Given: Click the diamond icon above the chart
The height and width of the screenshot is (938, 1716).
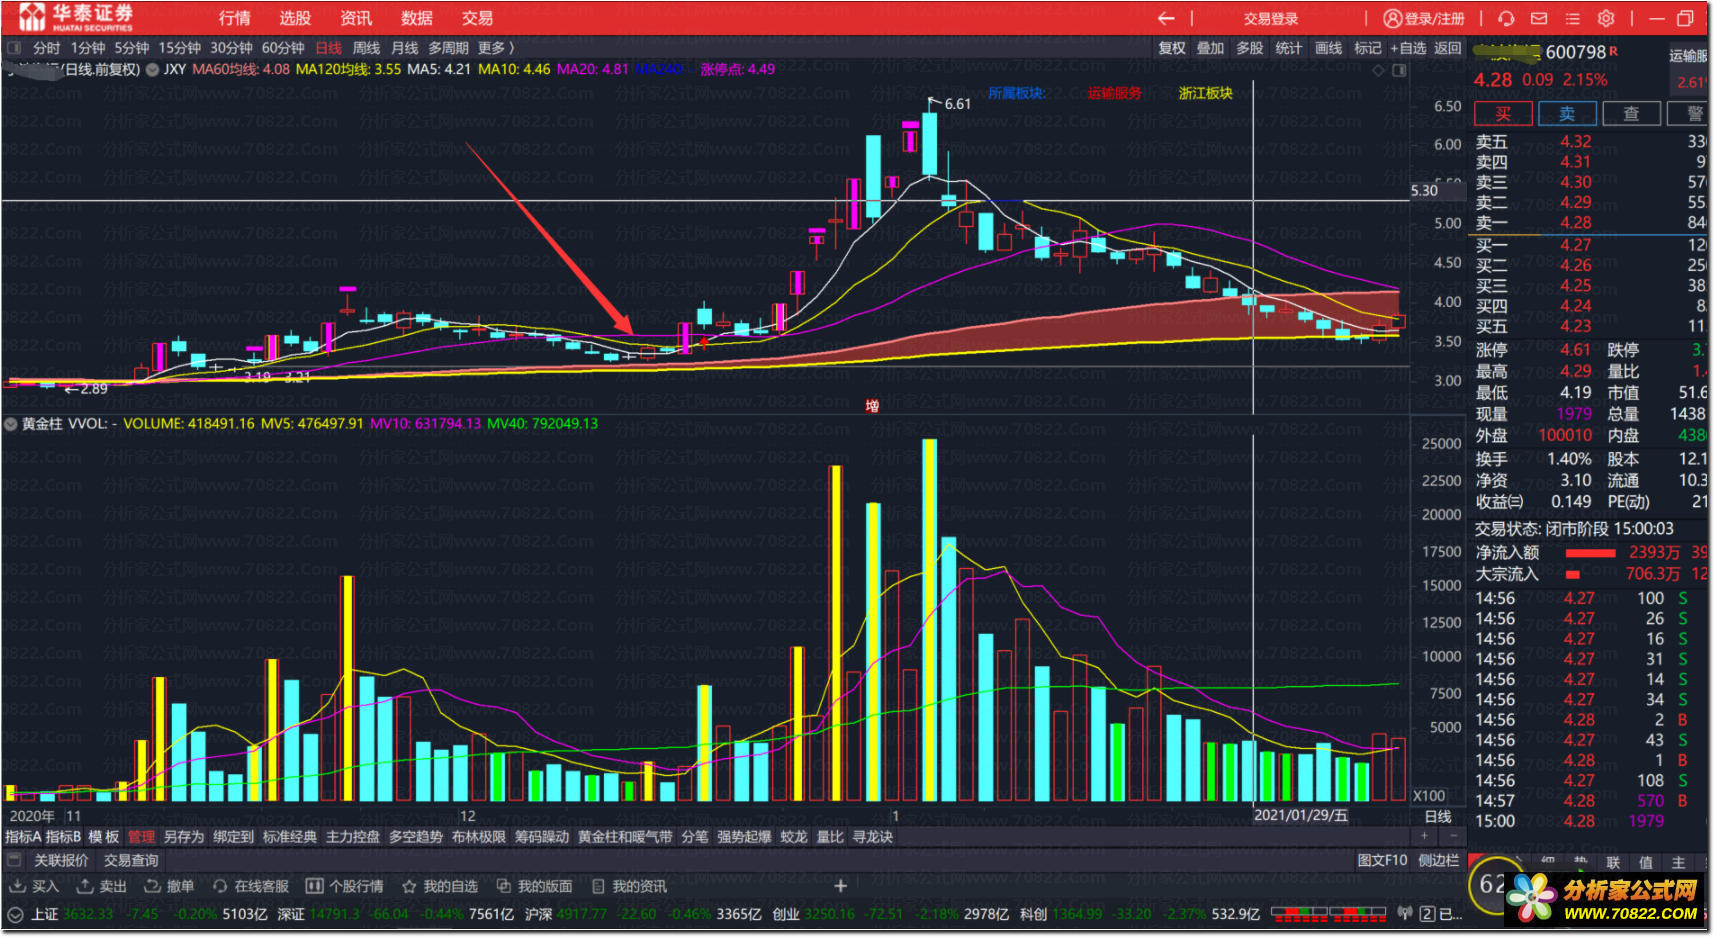Looking at the screenshot, I should pyautogui.click(x=1378, y=70).
